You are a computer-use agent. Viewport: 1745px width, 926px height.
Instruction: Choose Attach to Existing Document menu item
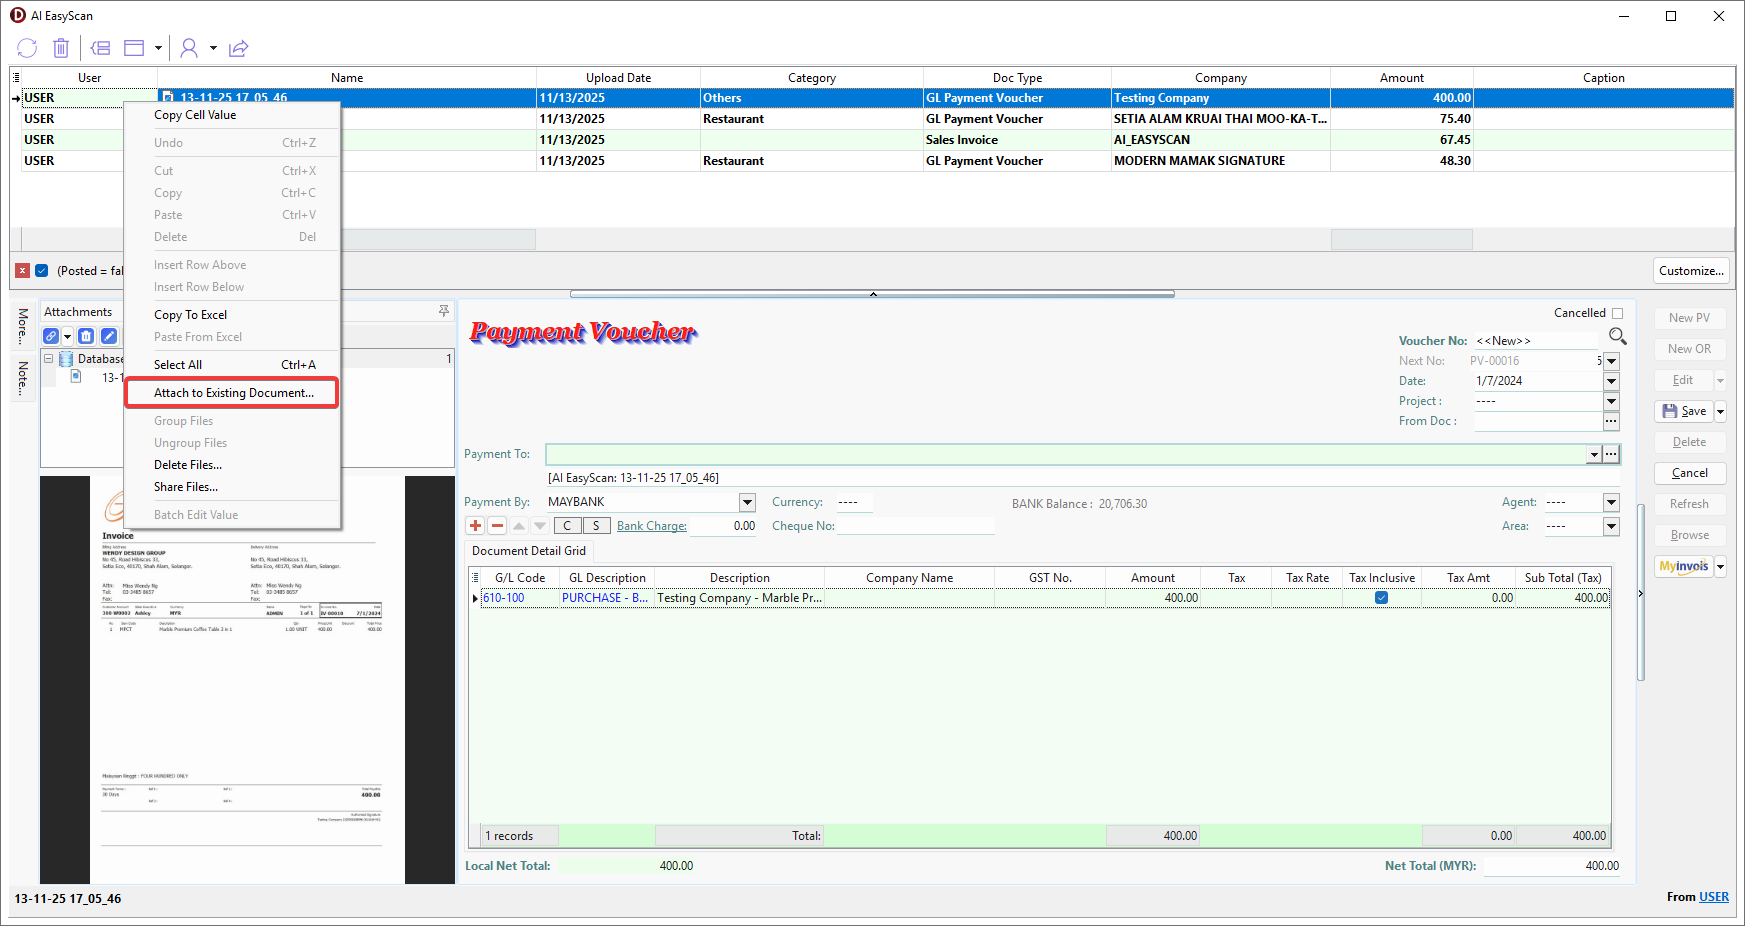pyautogui.click(x=233, y=393)
